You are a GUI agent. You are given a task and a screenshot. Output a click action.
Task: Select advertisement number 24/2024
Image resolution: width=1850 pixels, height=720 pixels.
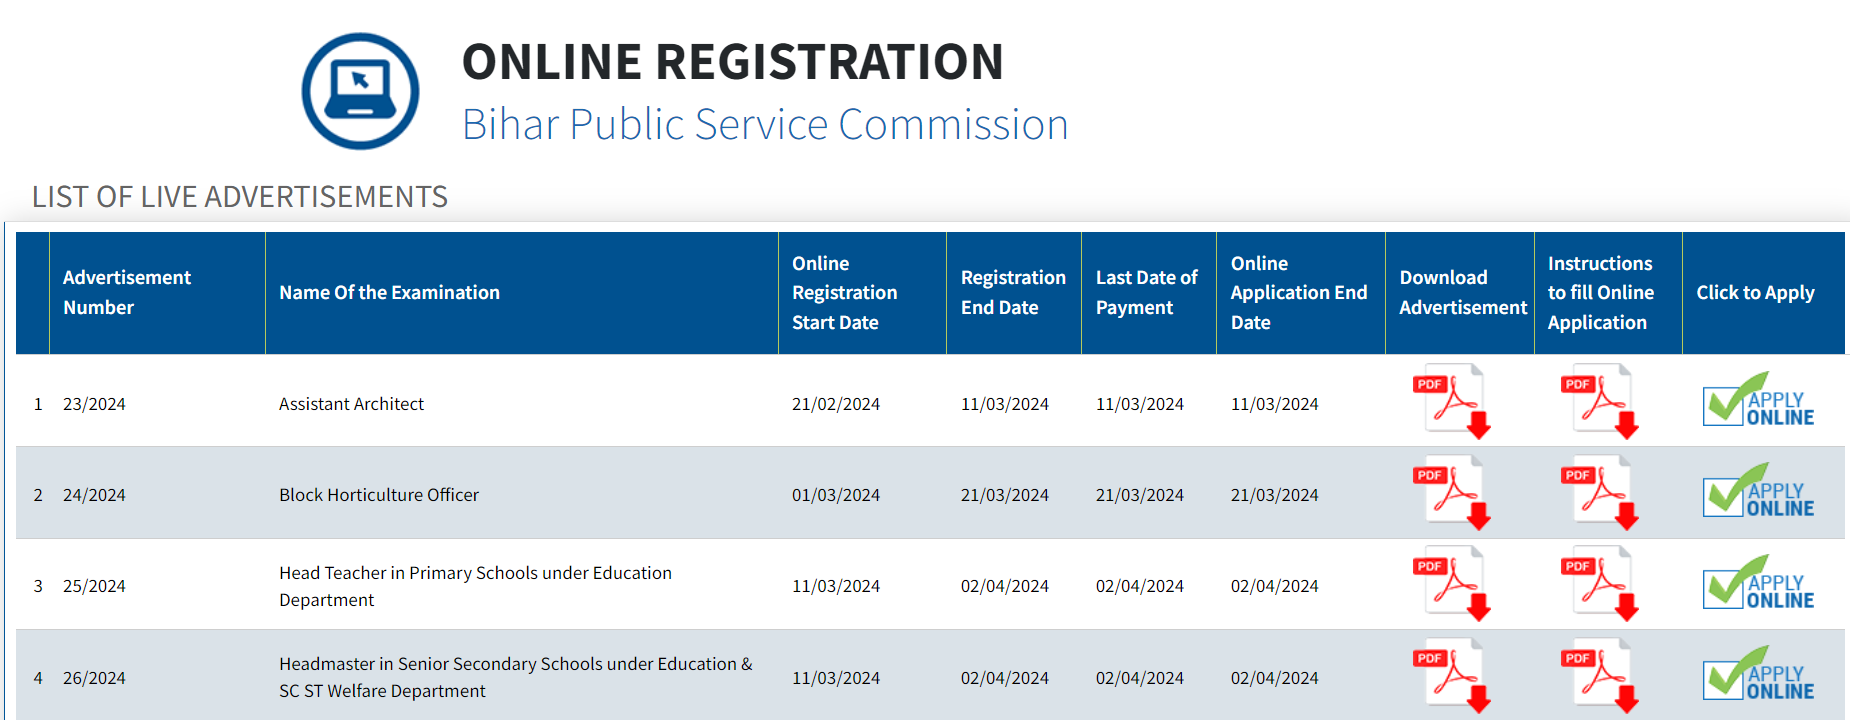click(94, 495)
